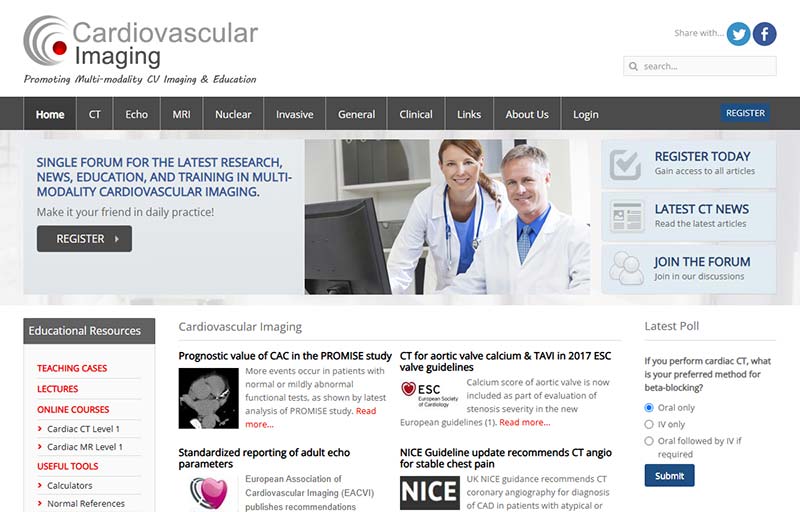The image size is (800, 512).
Task: Open the Invasive menu
Action: coord(294,114)
